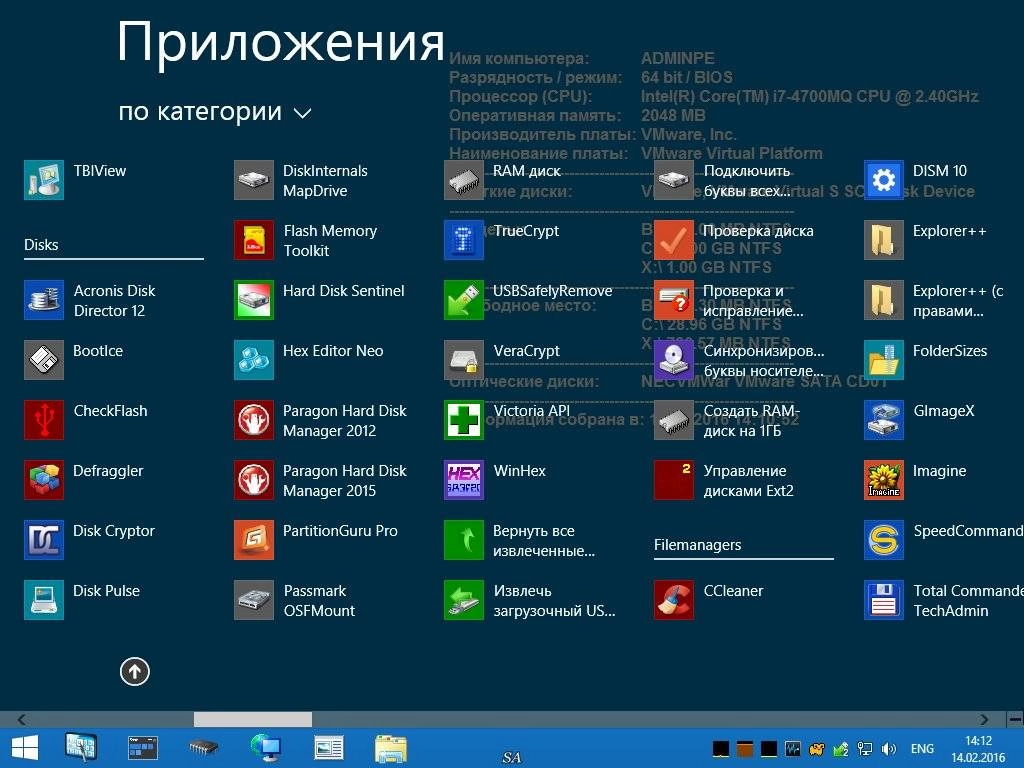The image size is (1024, 768).
Task: Open the RAM диск icon
Action: click(464, 180)
